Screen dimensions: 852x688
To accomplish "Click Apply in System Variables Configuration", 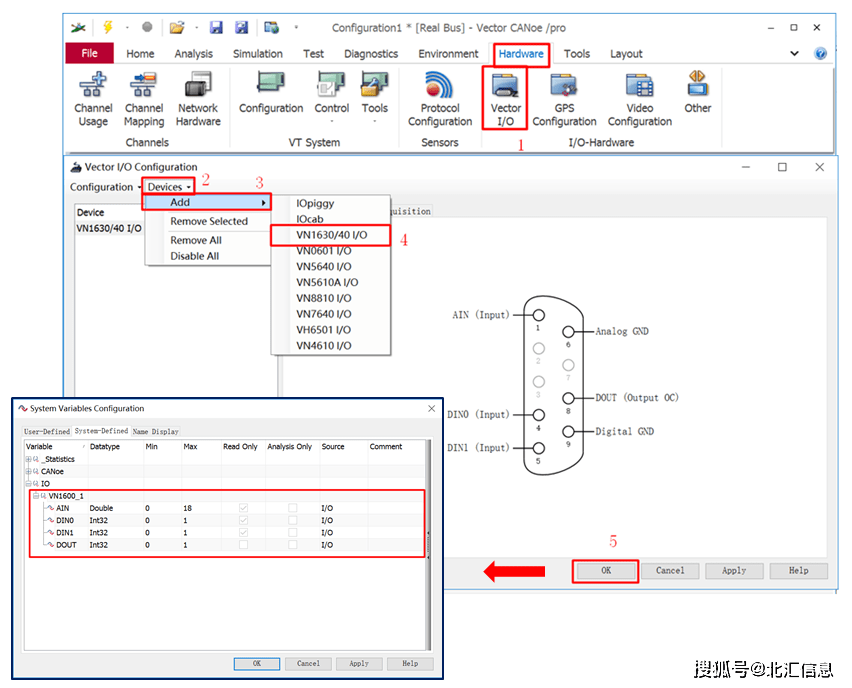I will pyautogui.click(x=358, y=663).
